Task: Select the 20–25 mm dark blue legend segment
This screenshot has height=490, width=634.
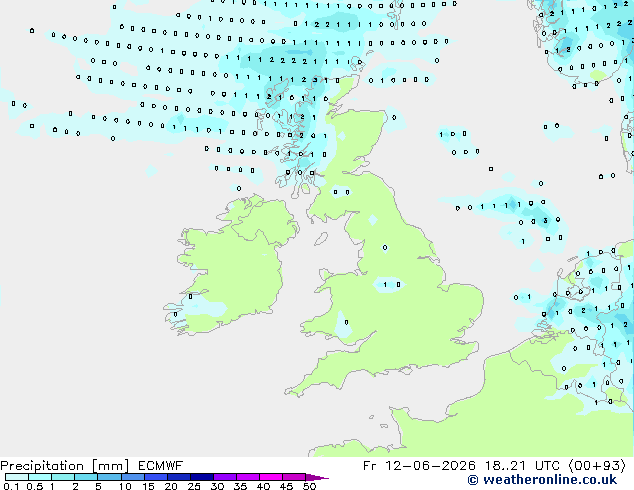Action: click(x=179, y=477)
